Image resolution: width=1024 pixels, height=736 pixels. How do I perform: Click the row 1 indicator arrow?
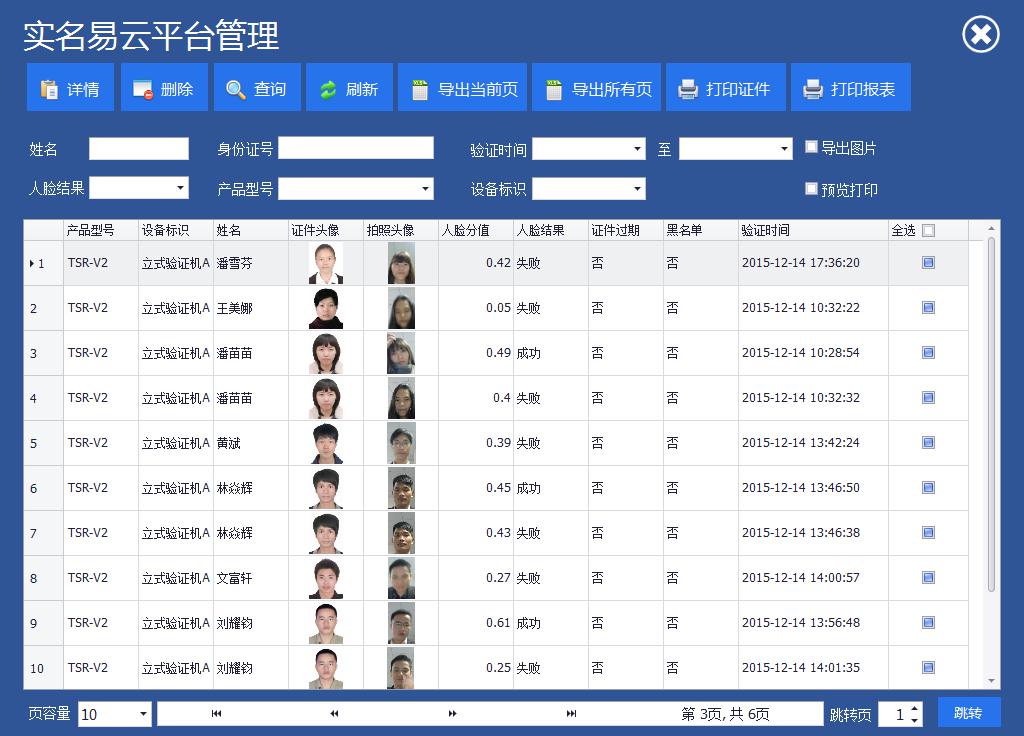point(31,263)
